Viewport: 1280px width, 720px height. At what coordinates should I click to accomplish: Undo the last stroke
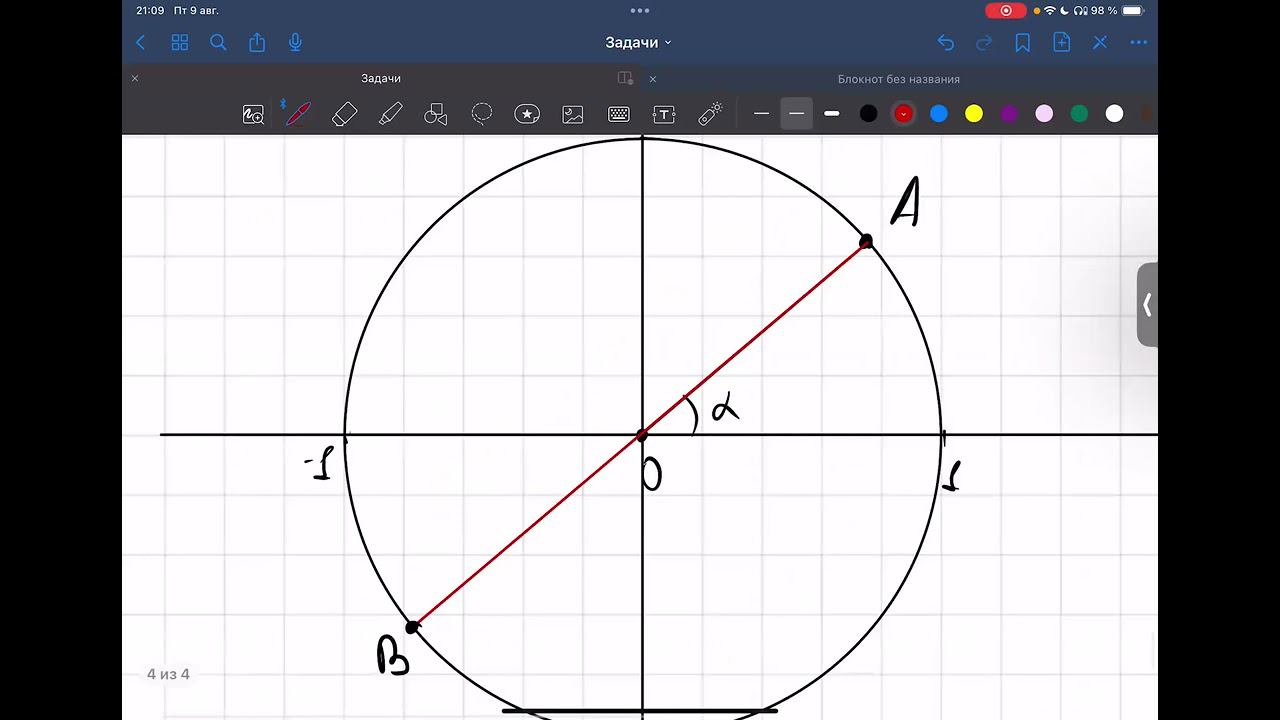tap(946, 42)
